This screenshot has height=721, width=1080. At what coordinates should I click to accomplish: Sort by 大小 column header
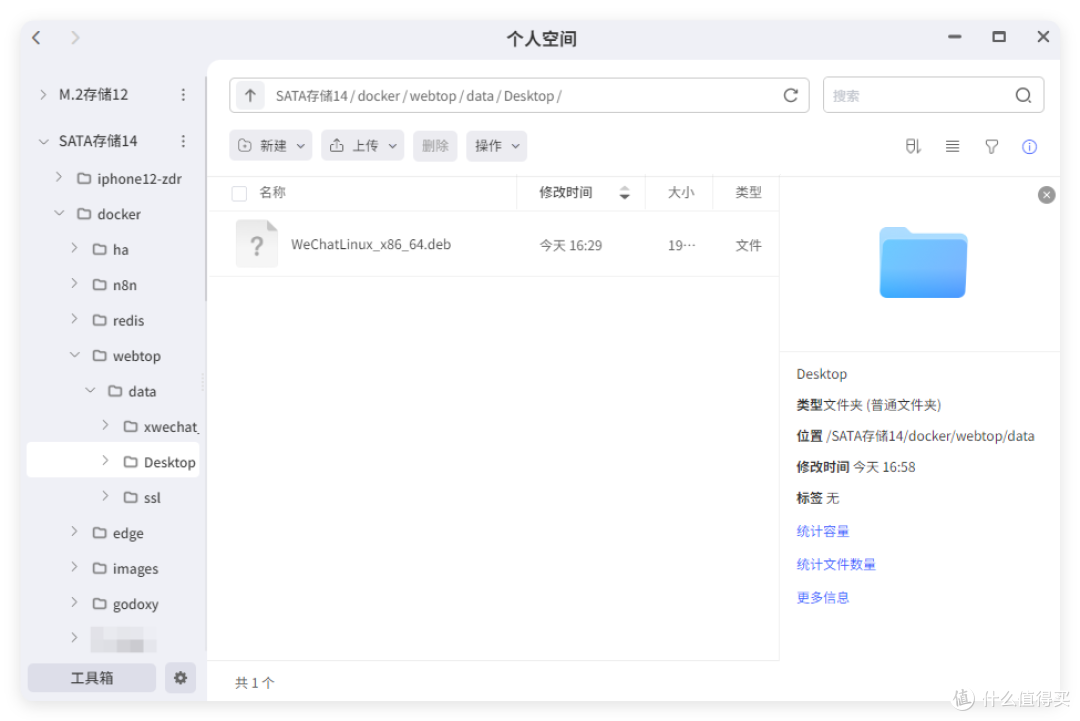[x=681, y=193]
